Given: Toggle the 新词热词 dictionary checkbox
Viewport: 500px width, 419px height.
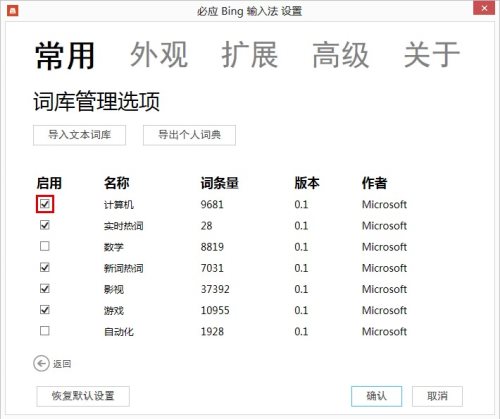Looking at the screenshot, I should pos(45,267).
